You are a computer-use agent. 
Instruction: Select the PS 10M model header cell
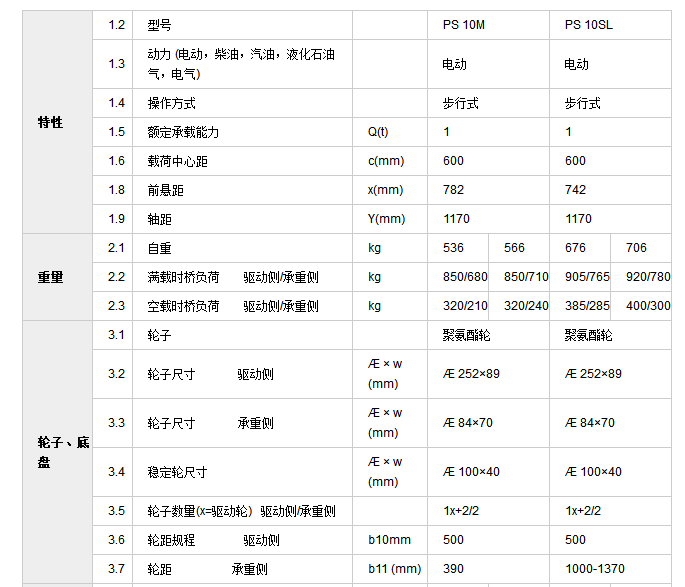click(488, 25)
